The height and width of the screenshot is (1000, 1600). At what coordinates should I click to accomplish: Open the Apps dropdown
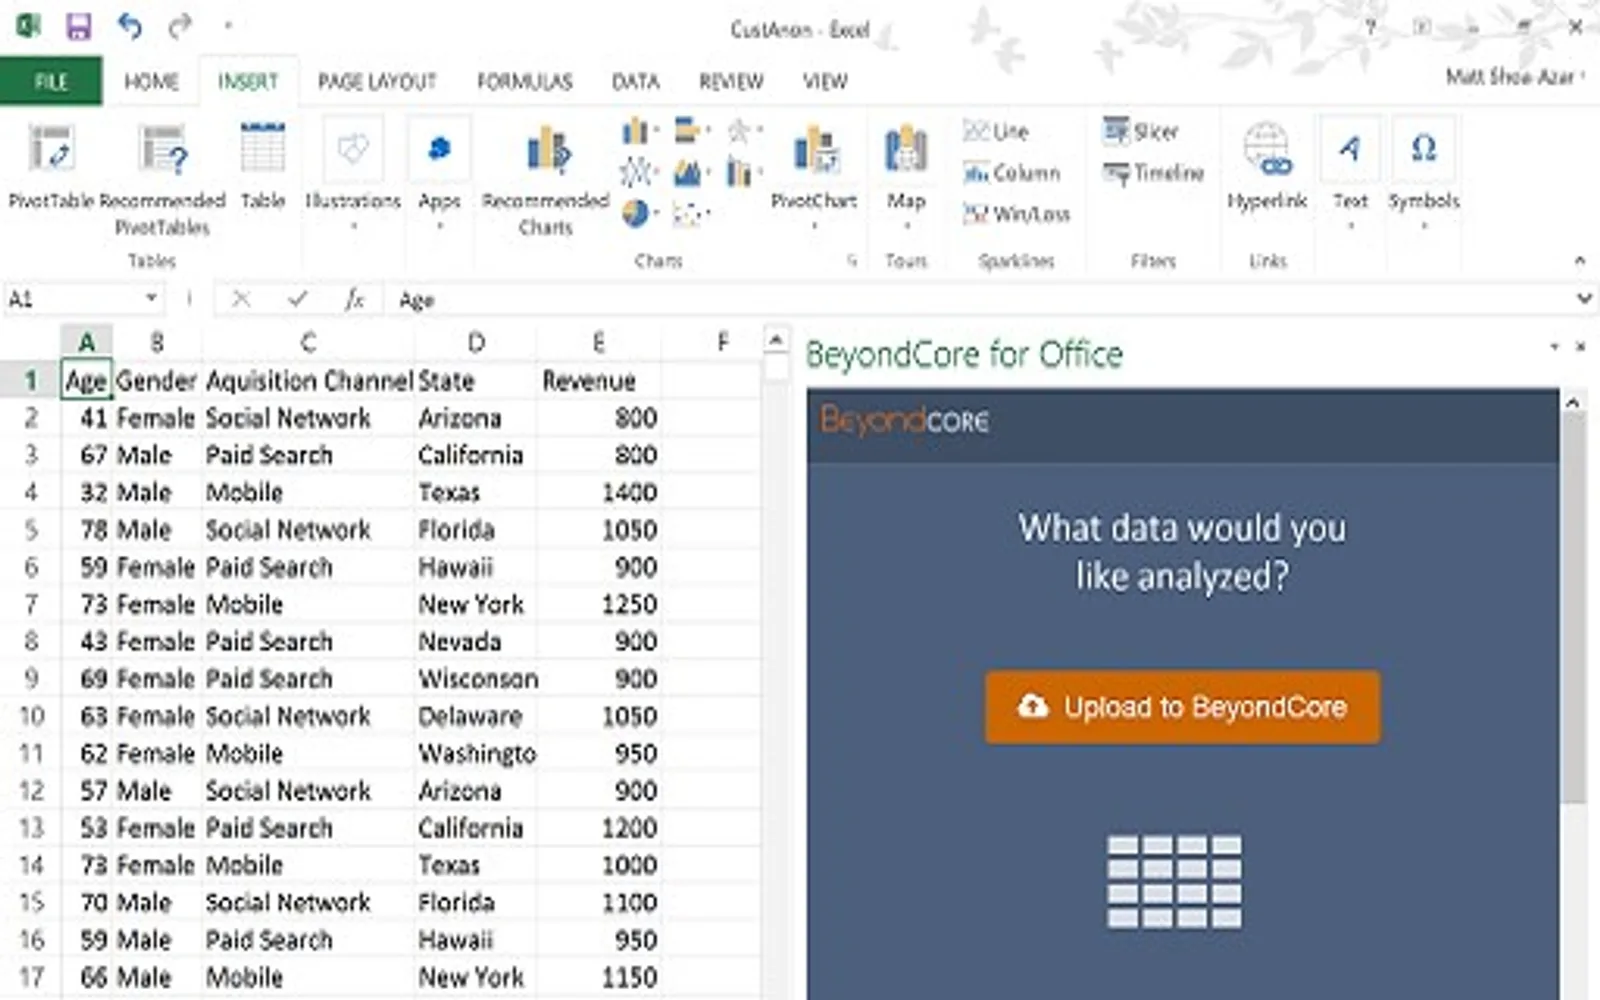tap(439, 175)
